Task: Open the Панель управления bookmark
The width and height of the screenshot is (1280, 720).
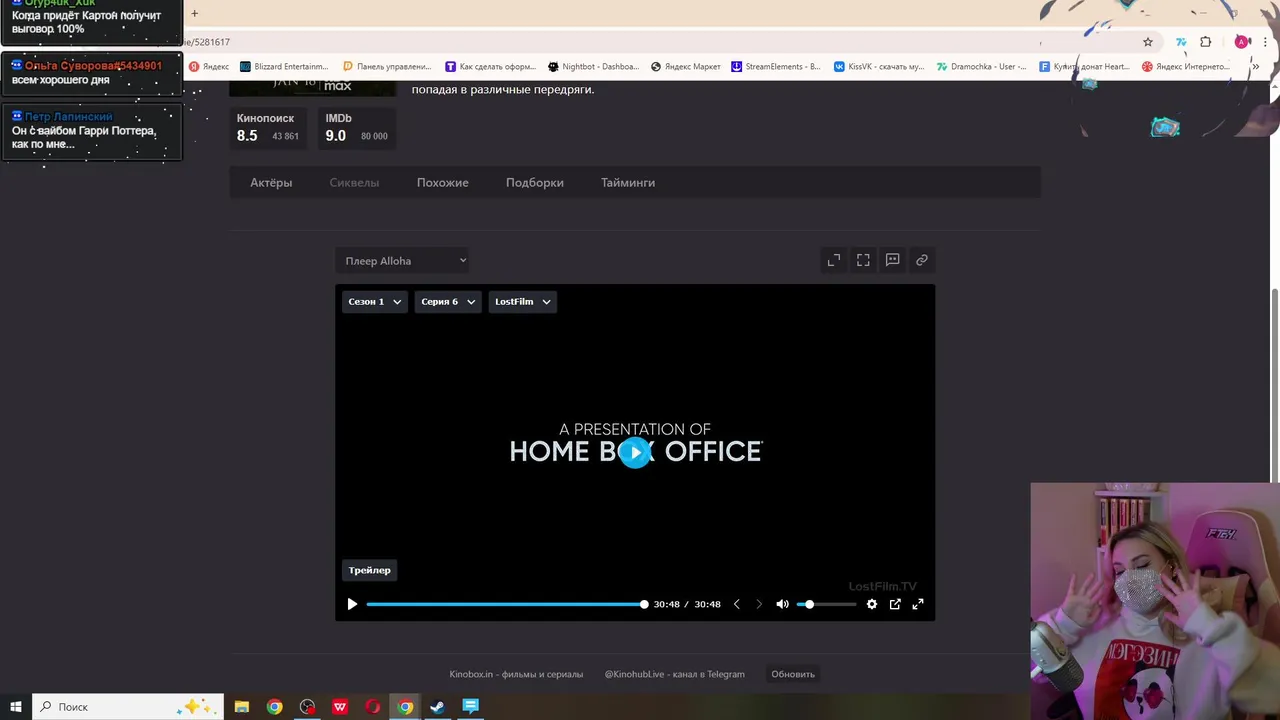Action: (387, 67)
